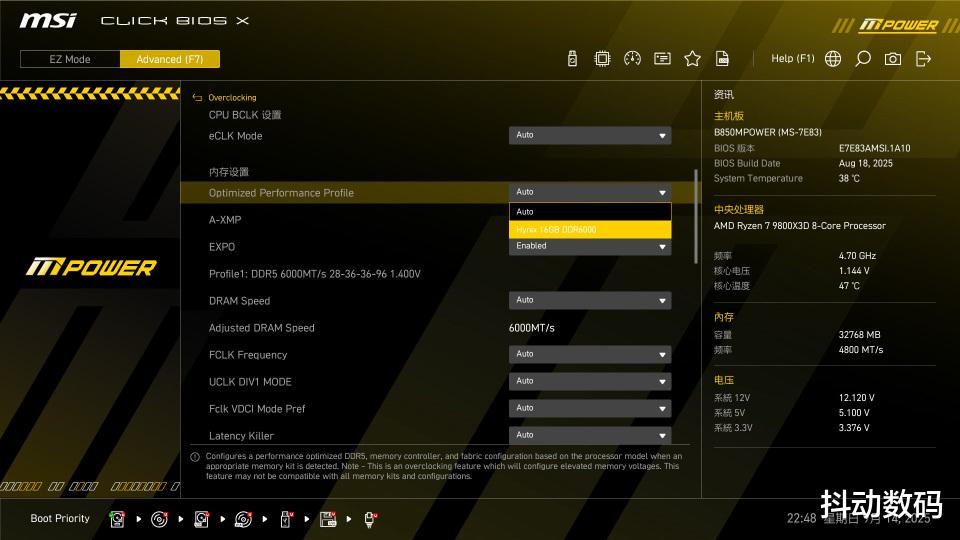Collapse Optimized Performance Profile dropdown
The height and width of the screenshot is (540, 960).
pos(590,192)
